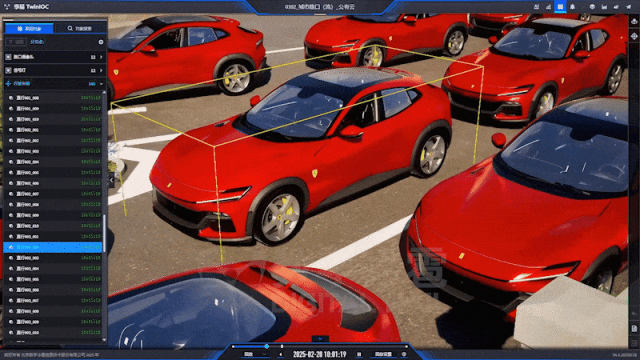Toggle visibility eye of vehicle row 002_001

click(x=11, y=130)
